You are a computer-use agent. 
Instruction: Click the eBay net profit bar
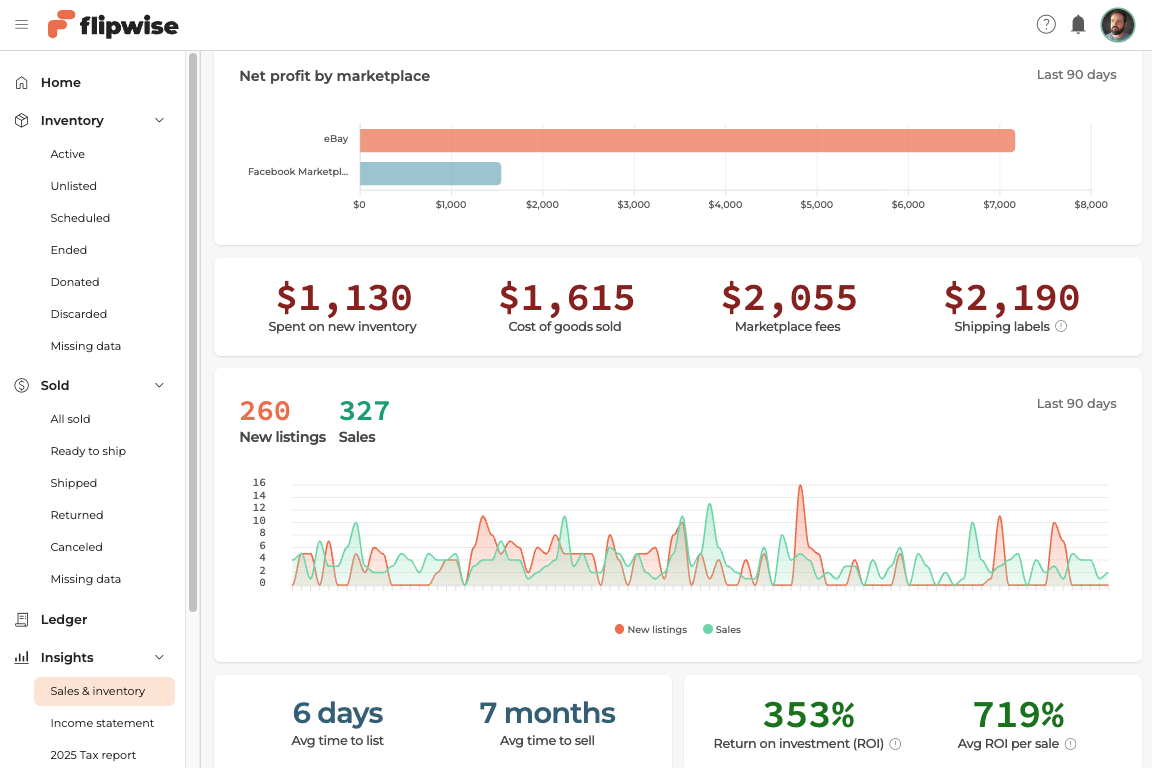tap(687, 140)
